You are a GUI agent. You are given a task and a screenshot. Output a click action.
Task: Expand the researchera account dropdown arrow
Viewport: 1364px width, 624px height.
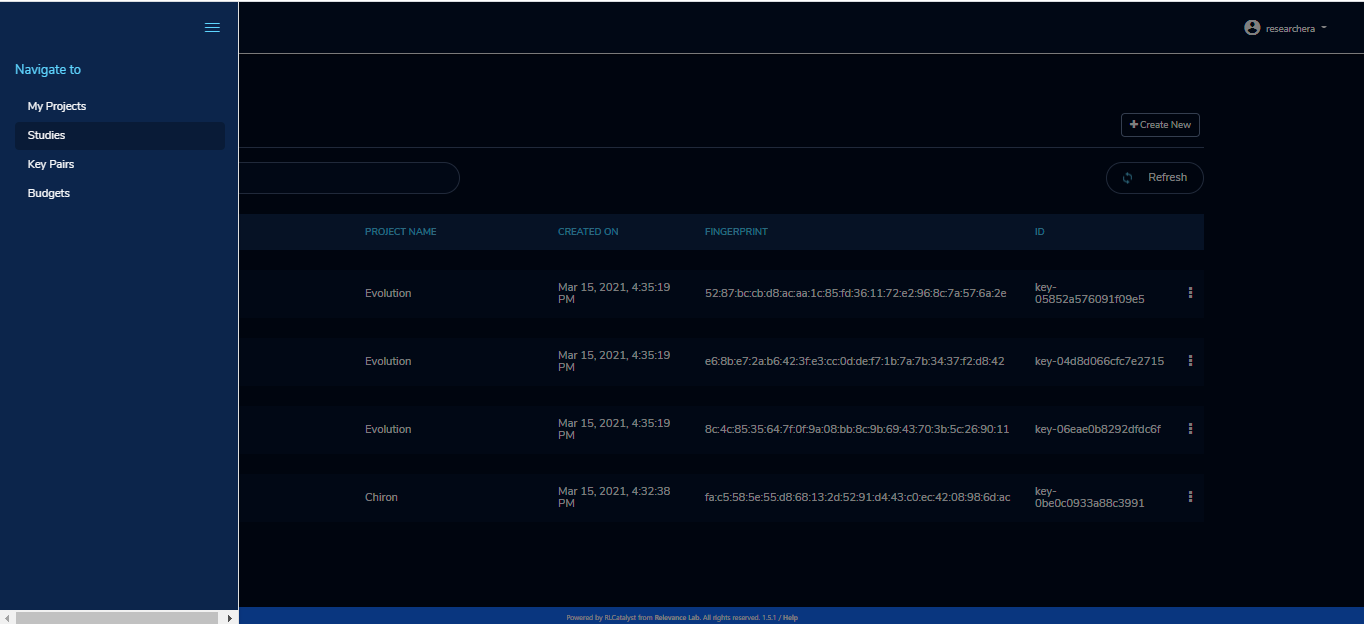click(x=1324, y=28)
